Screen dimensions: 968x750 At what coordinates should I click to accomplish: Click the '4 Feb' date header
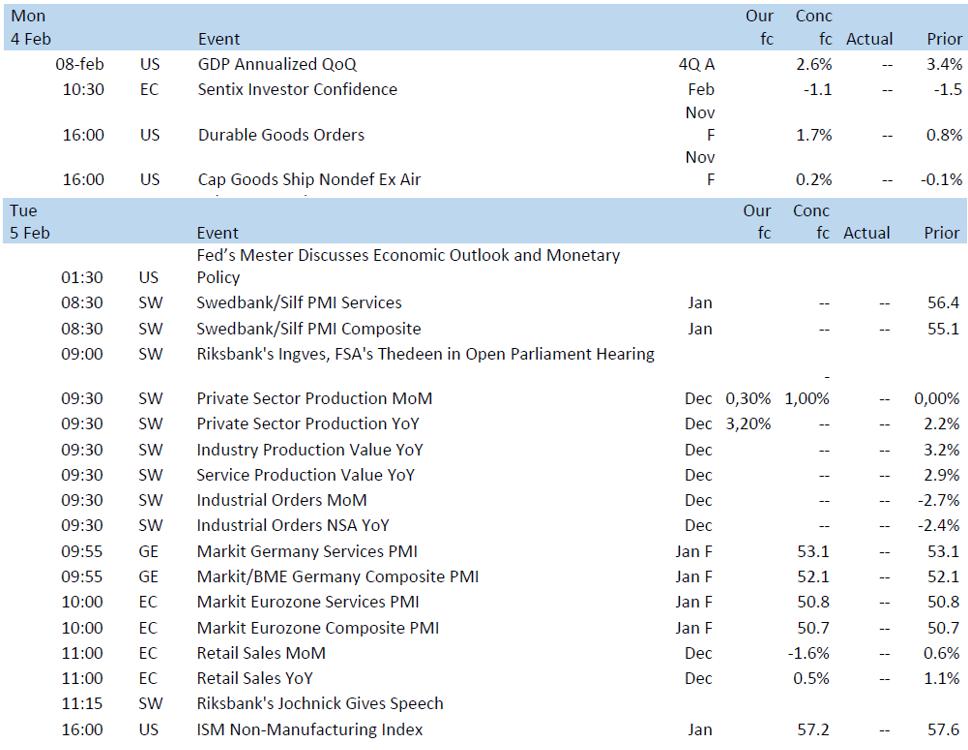click(x=31, y=39)
